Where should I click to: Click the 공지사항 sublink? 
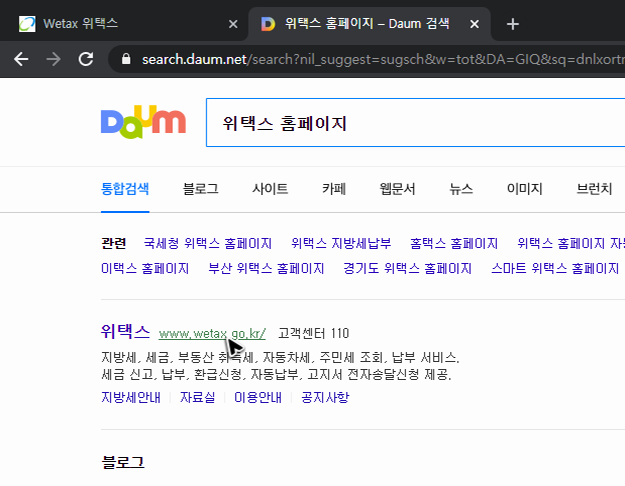325,397
